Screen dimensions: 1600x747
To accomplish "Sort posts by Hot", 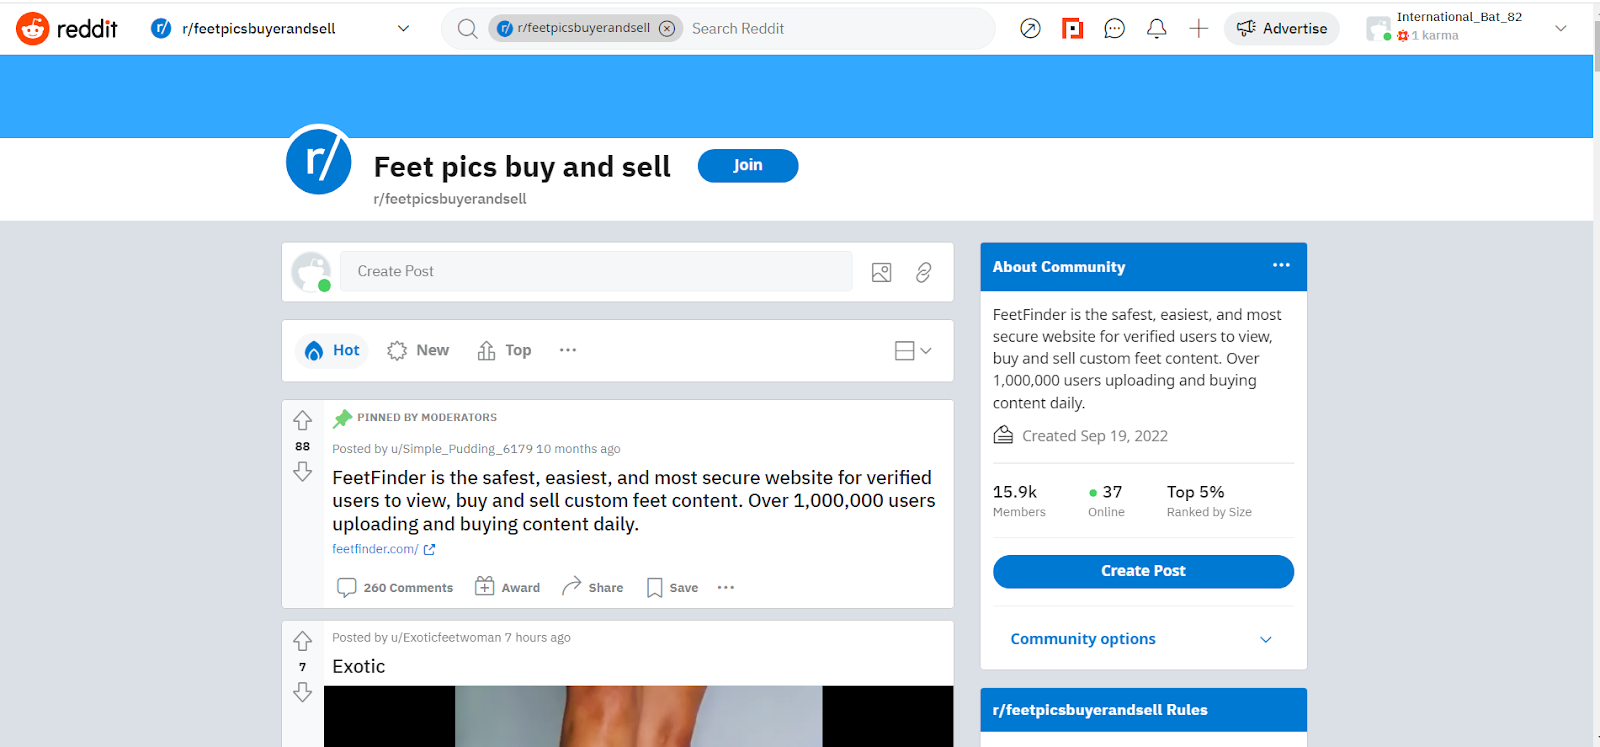I will pos(332,351).
